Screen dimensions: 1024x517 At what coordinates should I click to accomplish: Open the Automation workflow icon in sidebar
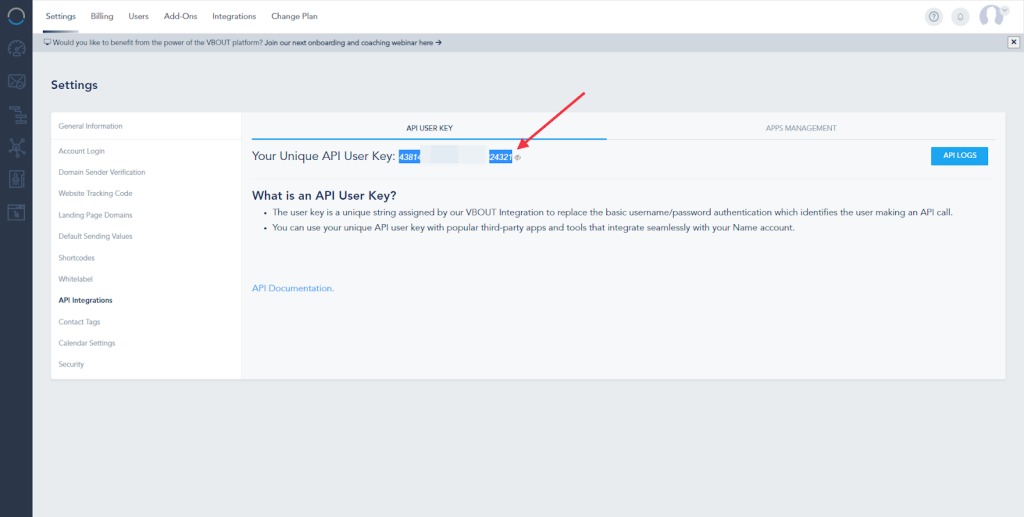[x=16, y=114]
